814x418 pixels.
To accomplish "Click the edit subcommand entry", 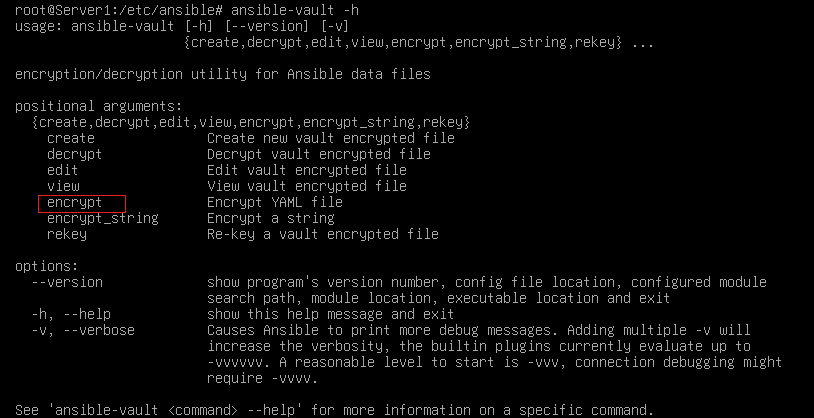I will [62, 170].
